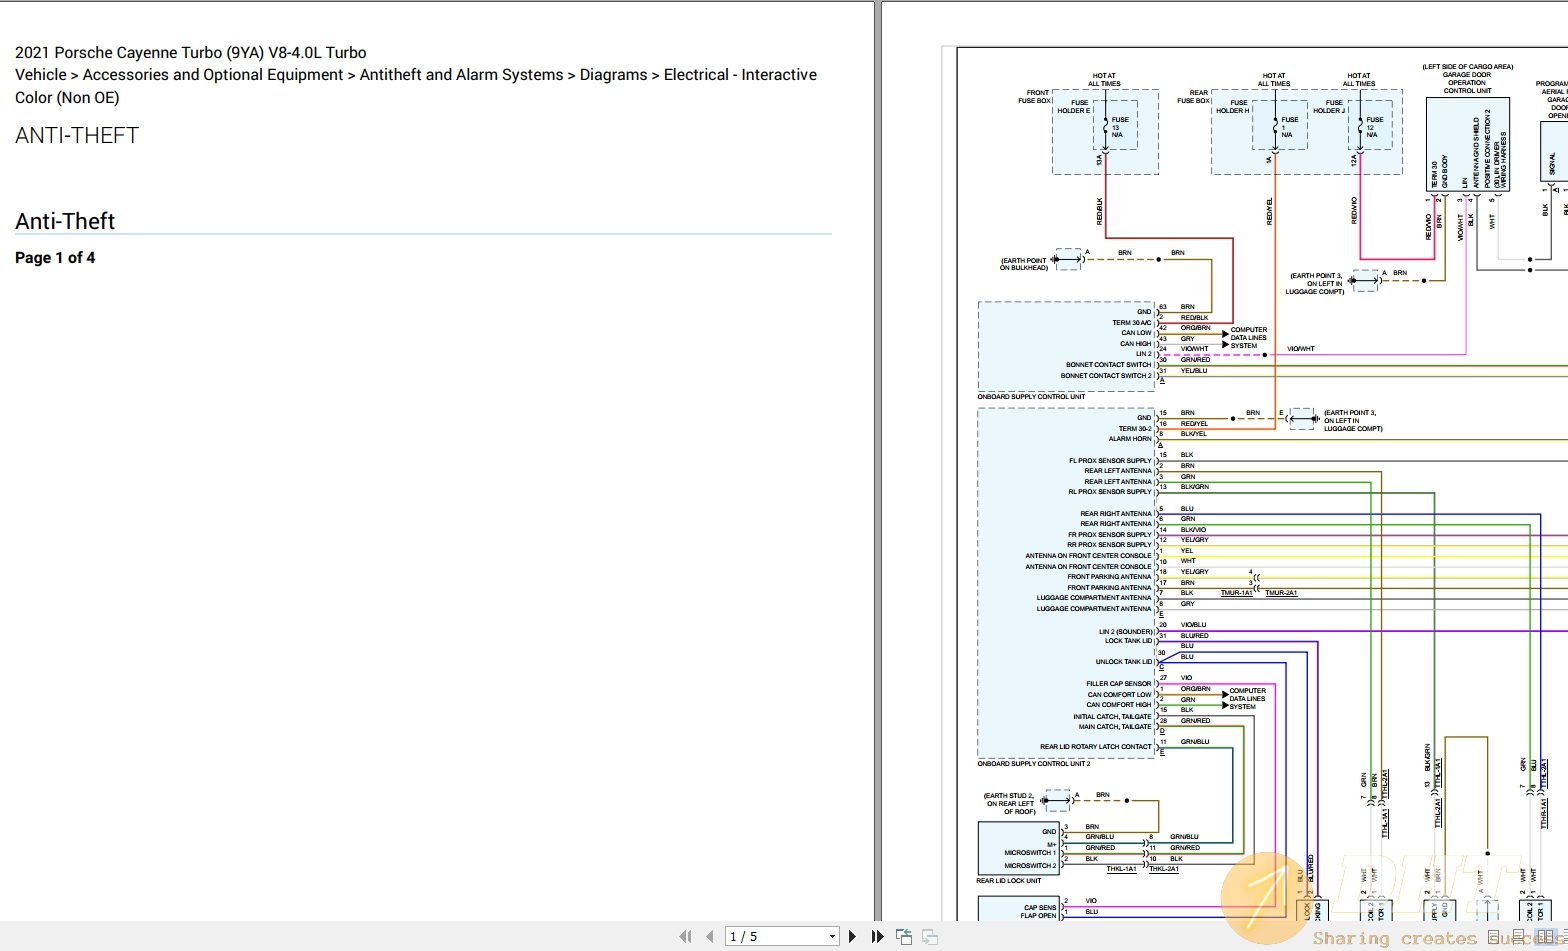Click the 'INITIAL CATCH, TAILGATE' pin label

point(1113,717)
